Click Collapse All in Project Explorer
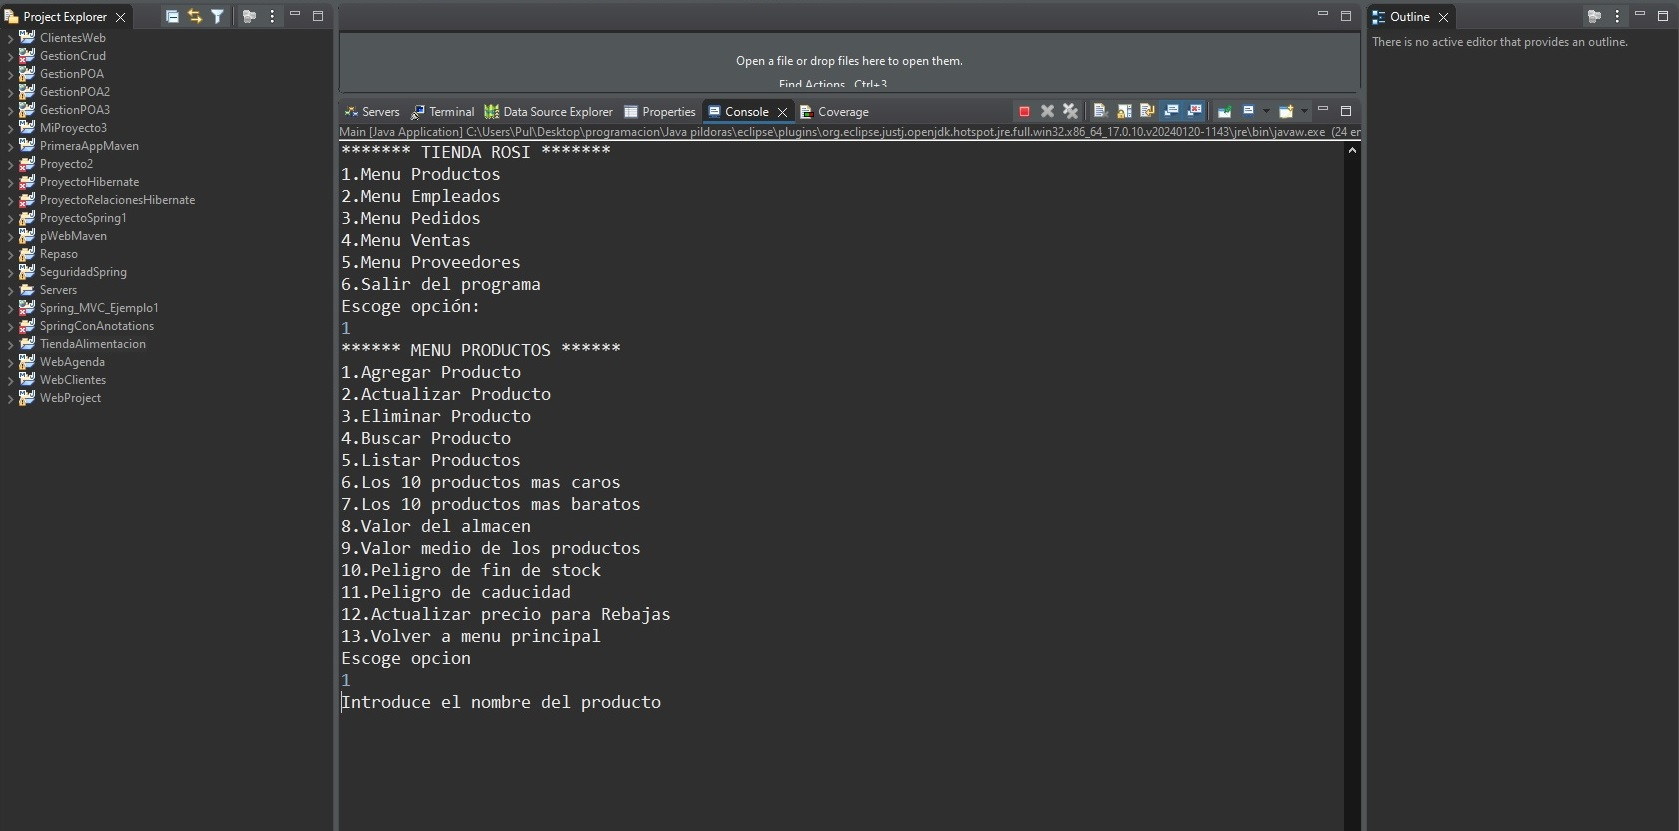Screen dimensions: 1679x831 pyautogui.click(x=172, y=17)
